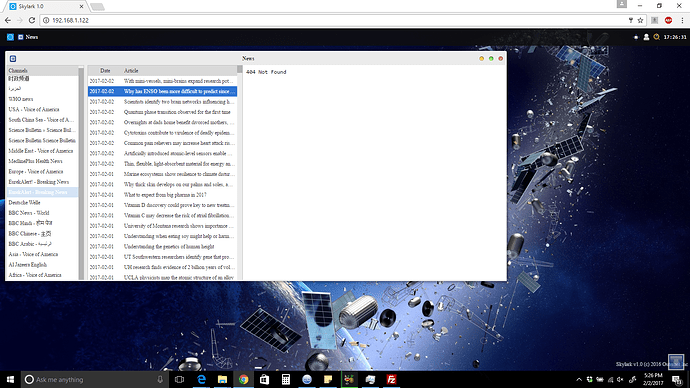Select Middle East - Voice of America channel
Image resolution: width=690 pixels, height=388 pixels.
pos(42,151)
